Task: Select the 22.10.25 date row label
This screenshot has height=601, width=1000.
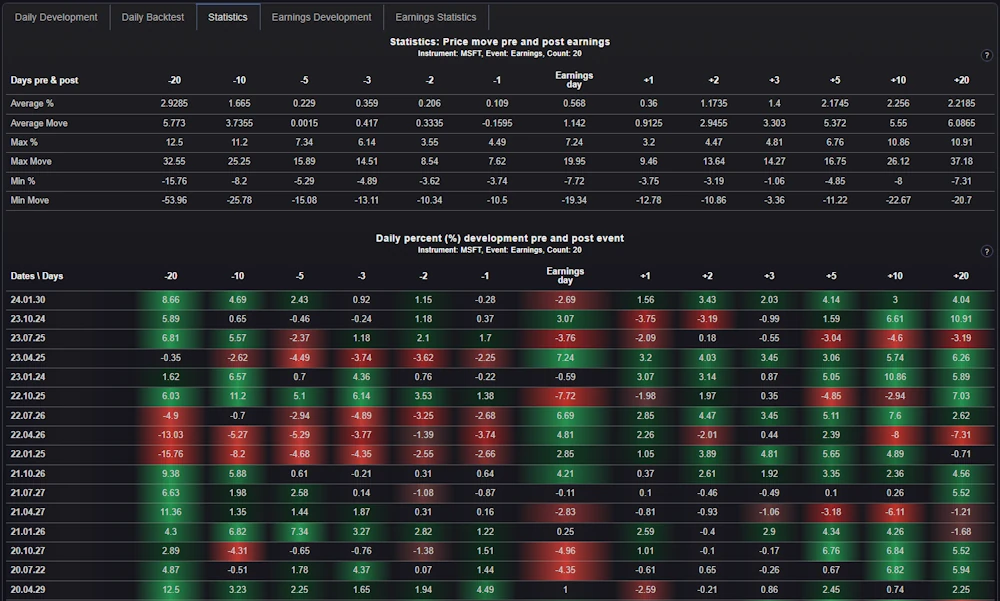Action: click(x=28, y=396)
